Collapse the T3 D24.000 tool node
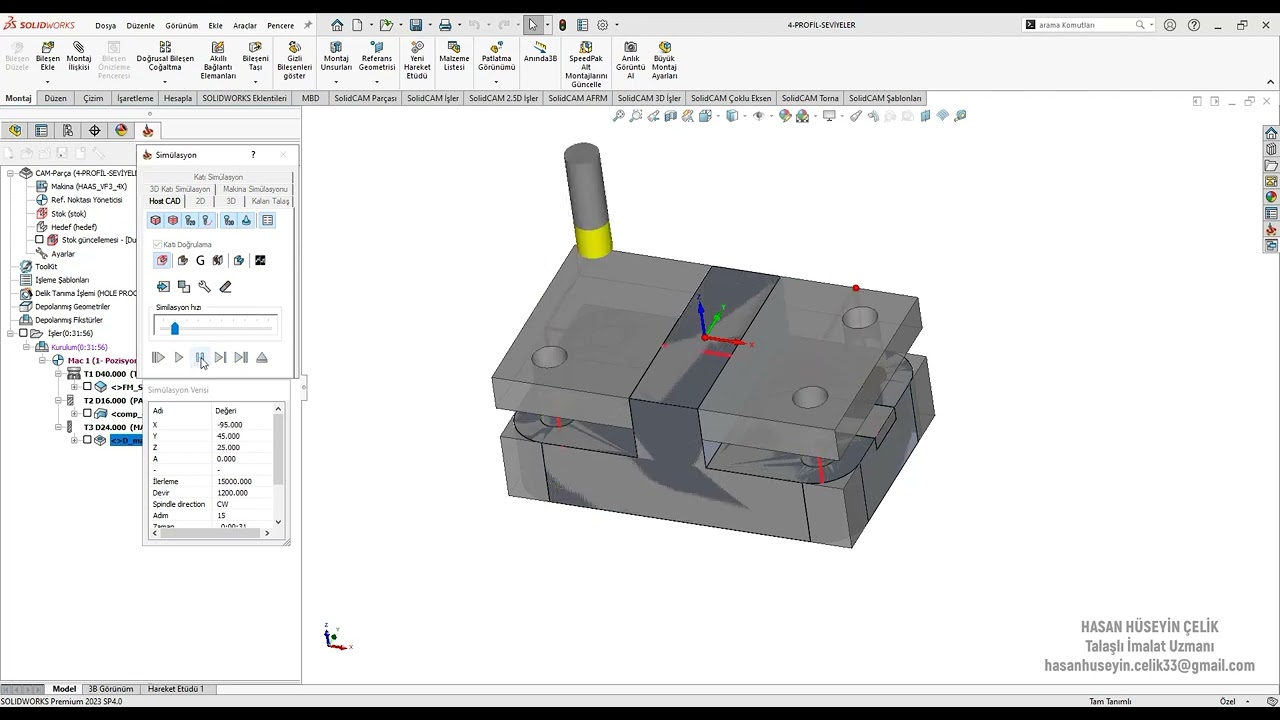 pyautogui.click(x=59, y=427)
